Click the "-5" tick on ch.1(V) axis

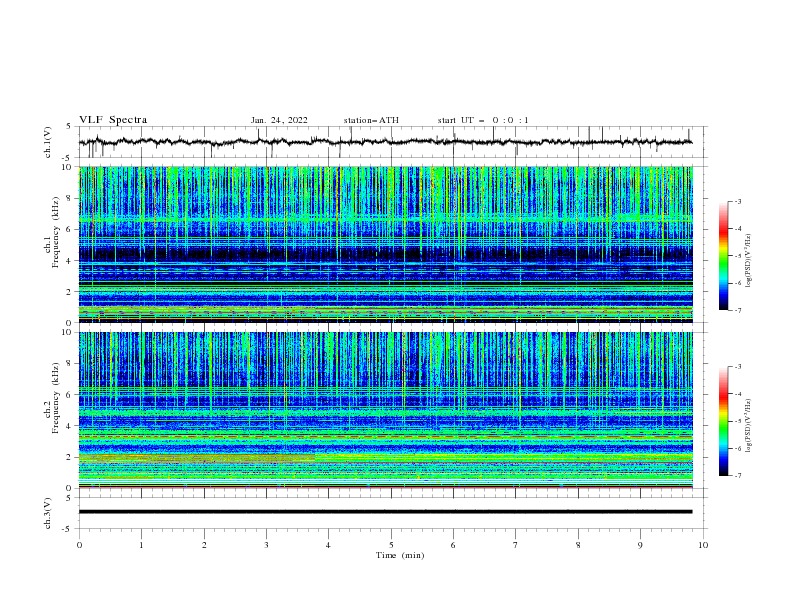click(68, 158)
